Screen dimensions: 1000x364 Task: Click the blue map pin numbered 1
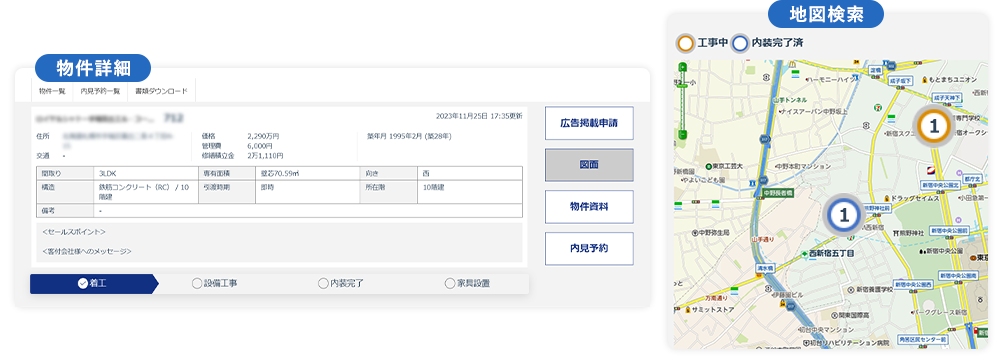(x=844, y=215)
